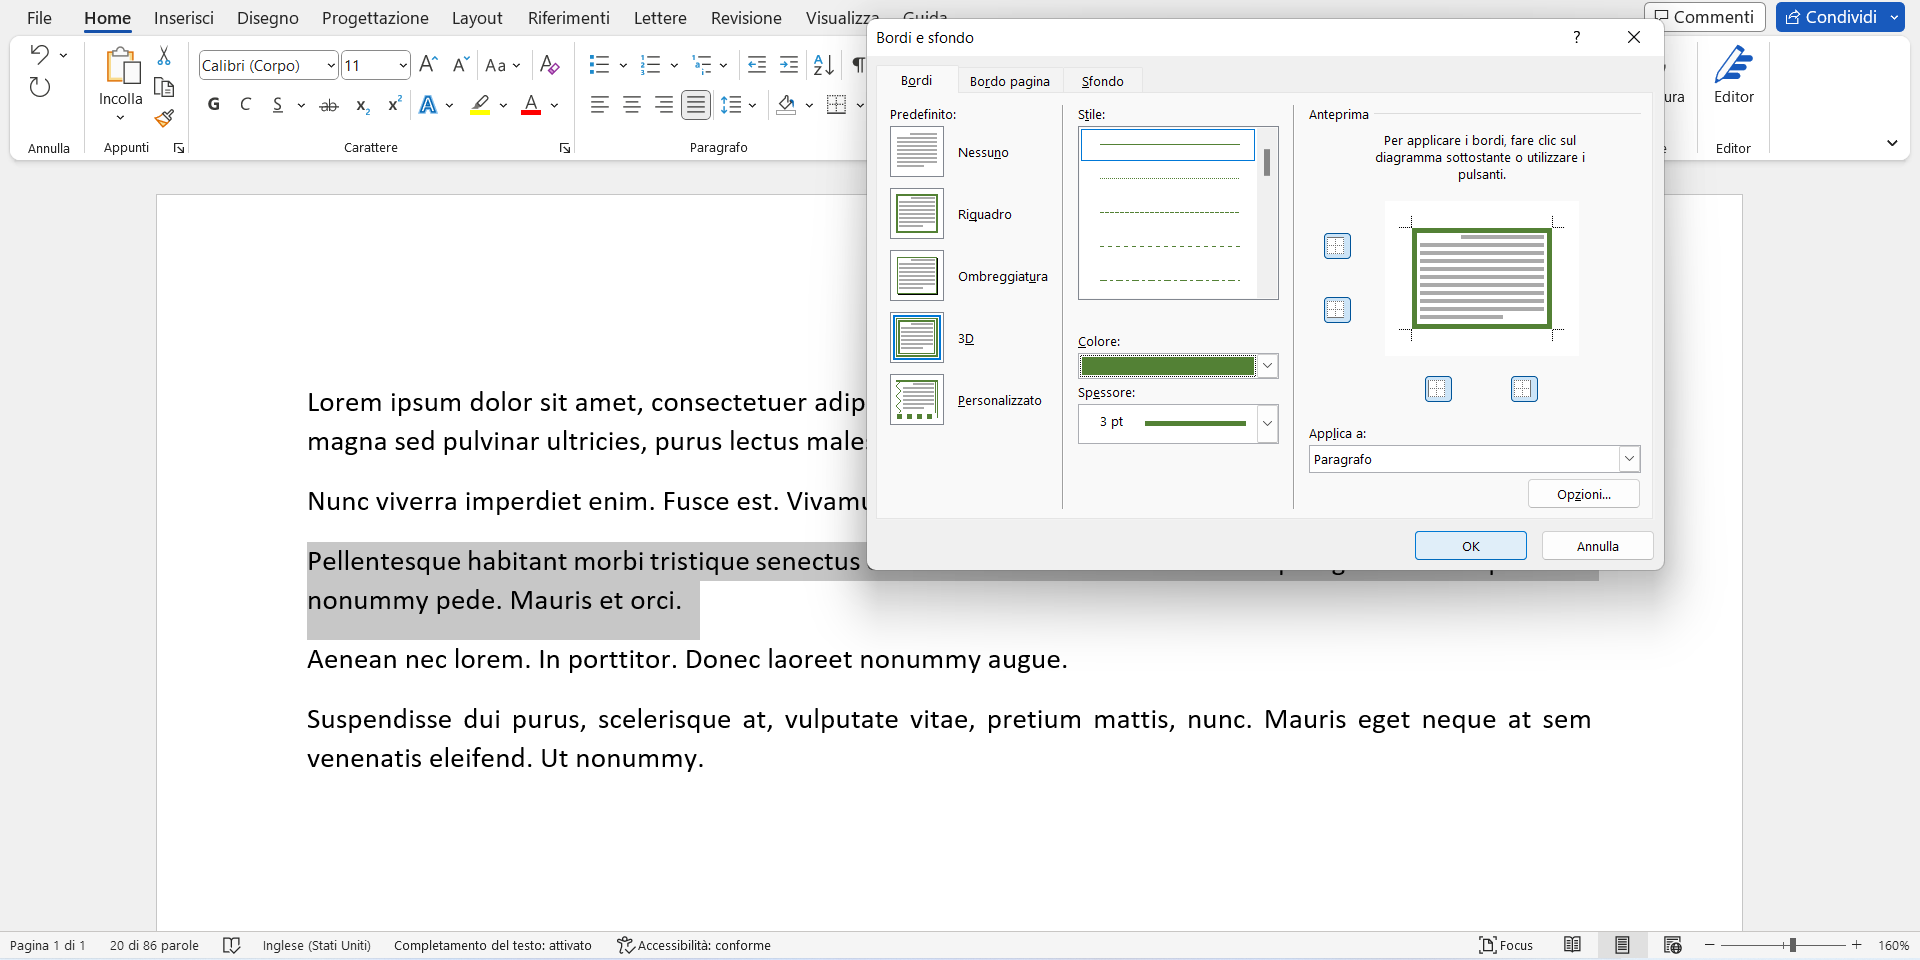Switch to the Sfondo tab

pyautogui.click(x=1102, y=81)
